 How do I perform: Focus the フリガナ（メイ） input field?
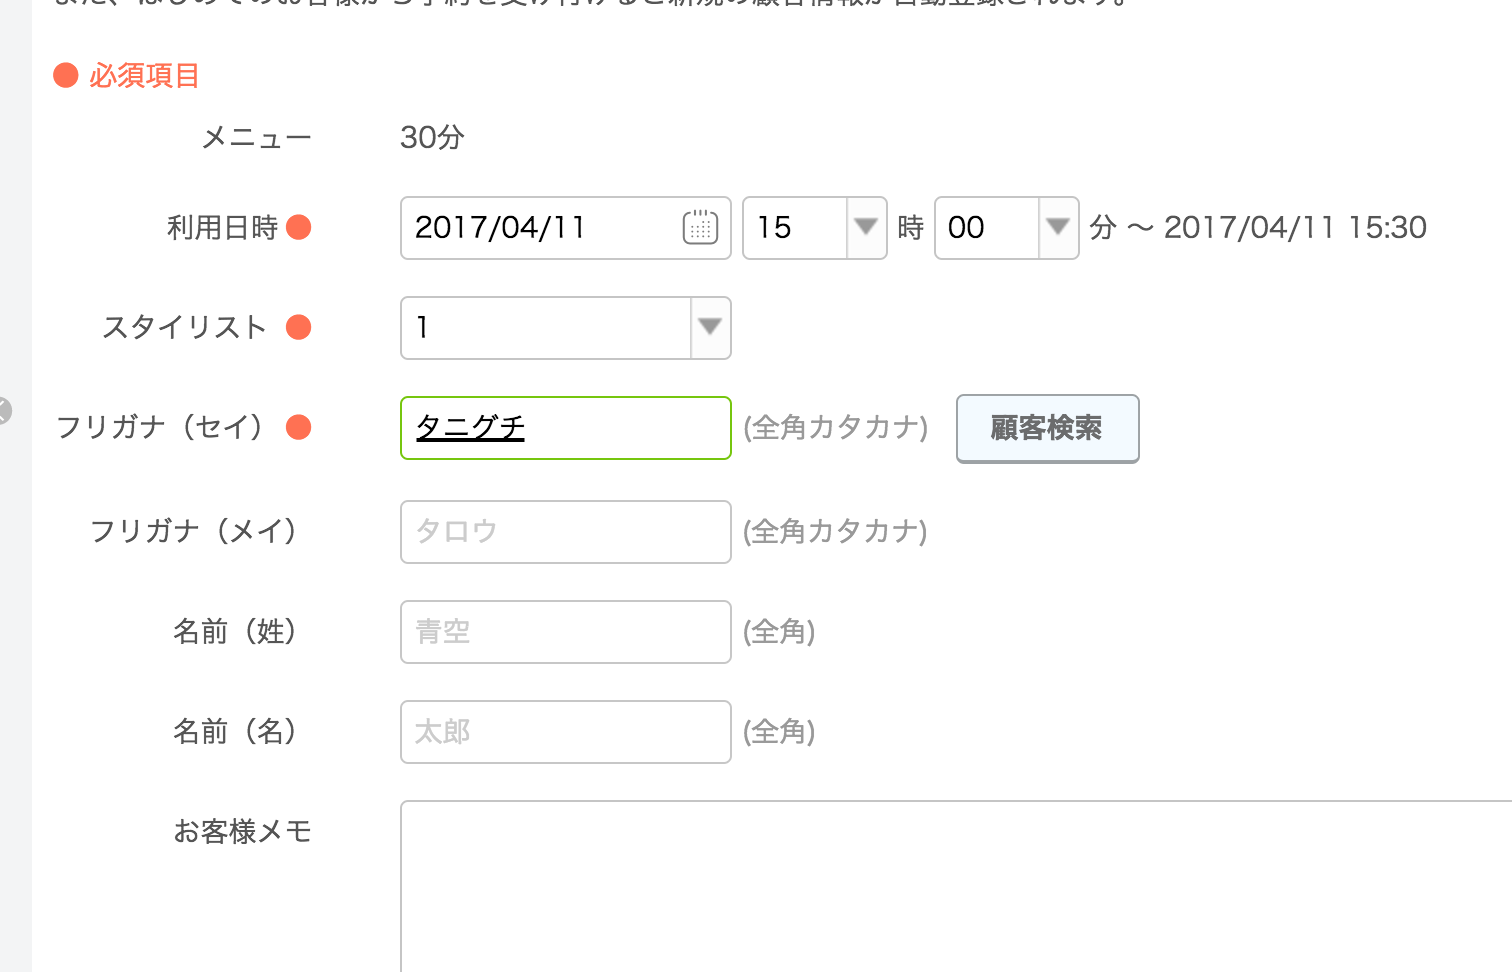[x=565, y=532]
